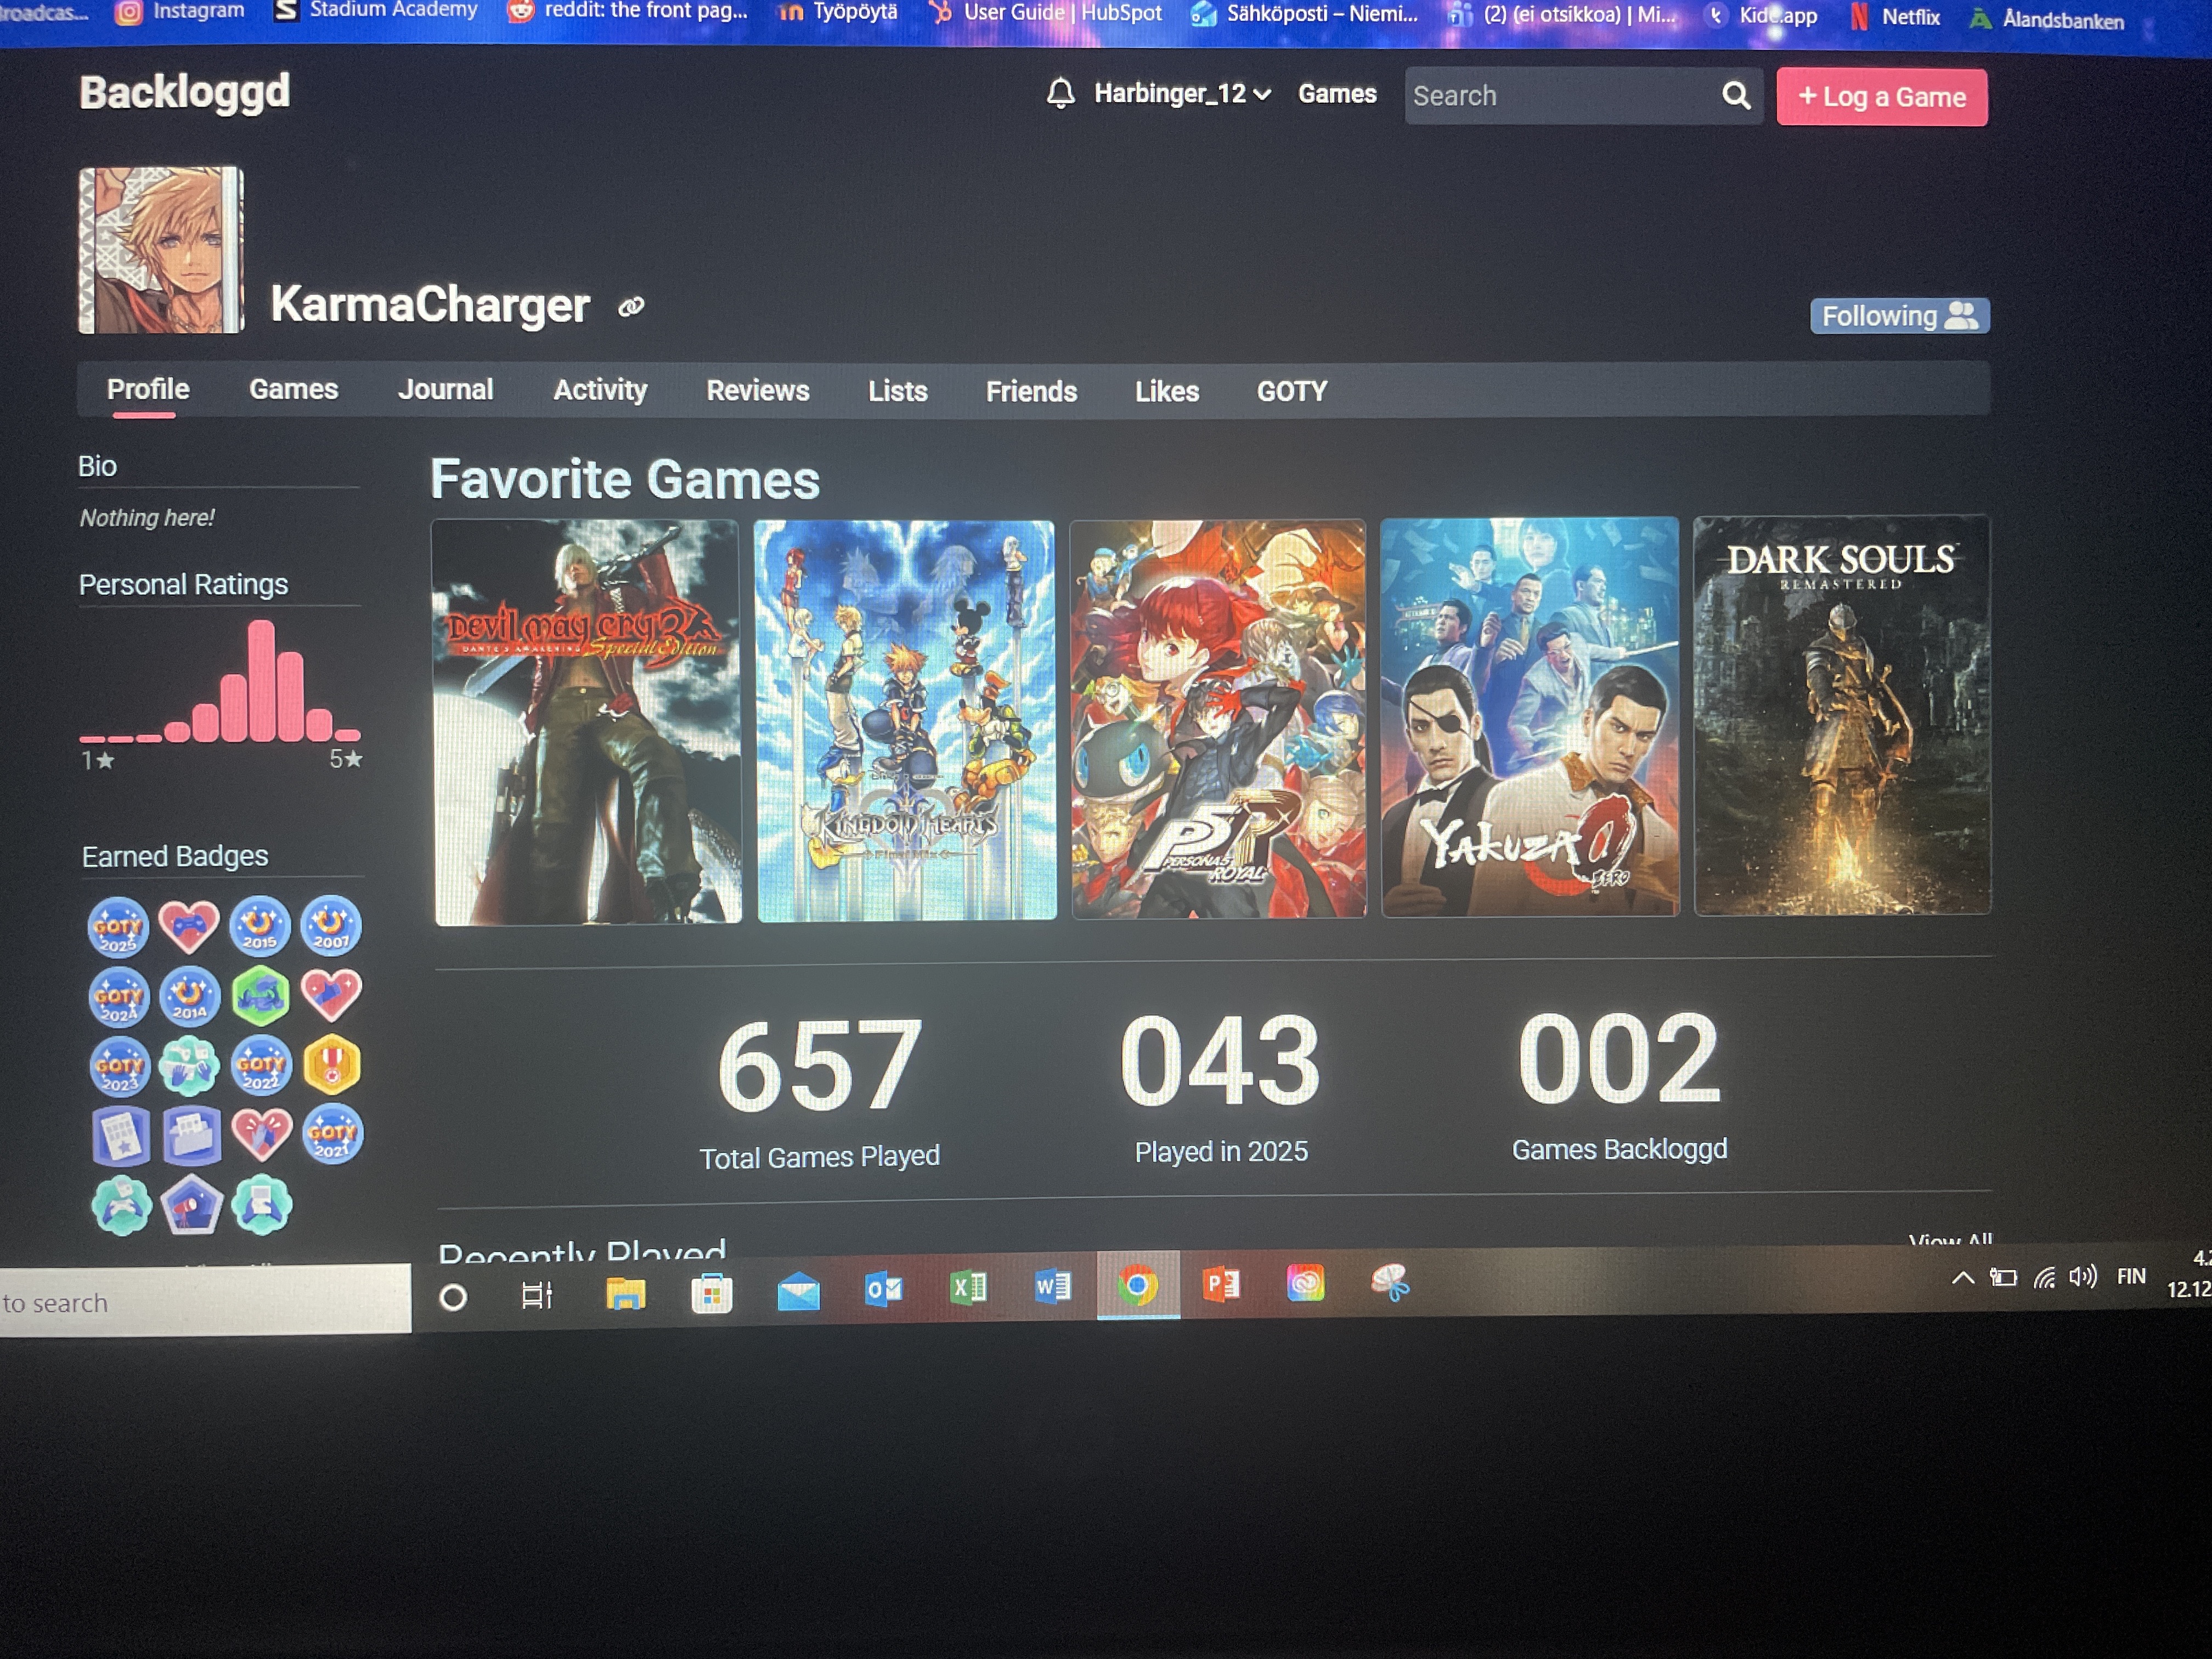Click the link icon beside KarmaCharger
Viewport: 2212px width, 1659px height.
point(631,307)
